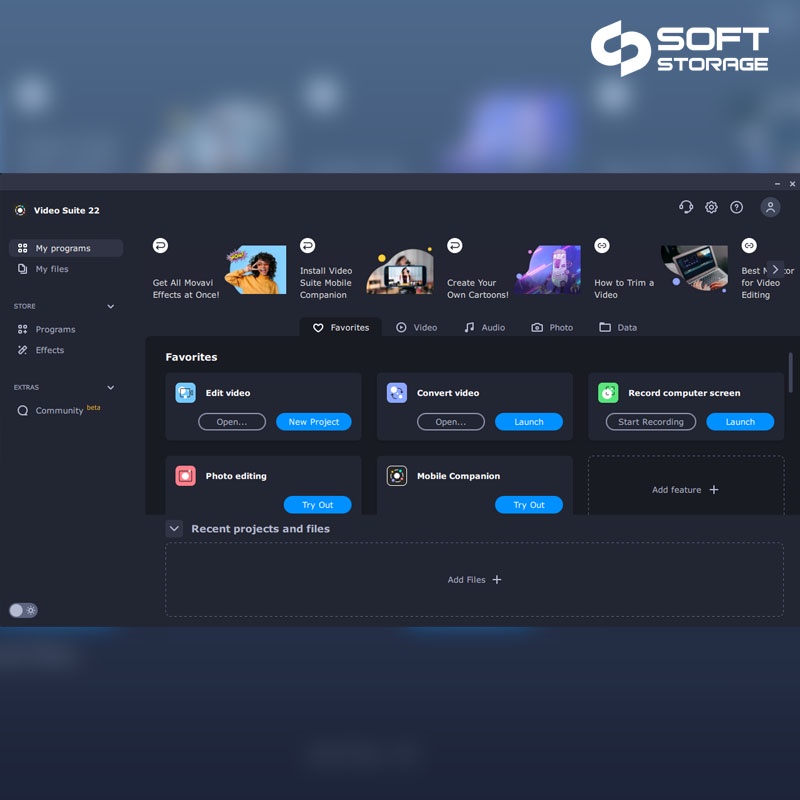The image size is (800, 800).
Task: Click New Project for Edit video
Action: (x=313, y=422)
